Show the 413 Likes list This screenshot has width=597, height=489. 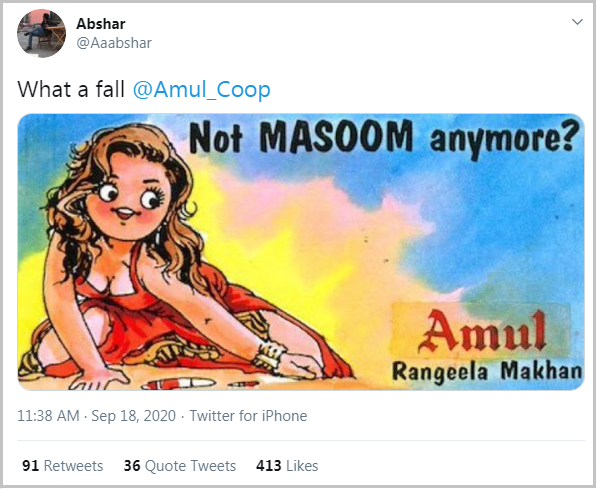pos(287,466)
